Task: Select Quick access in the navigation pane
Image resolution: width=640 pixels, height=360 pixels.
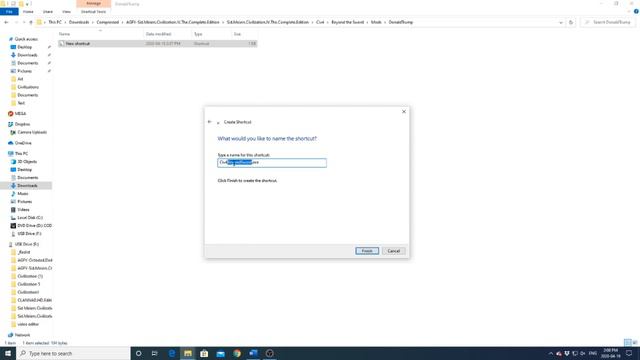Action: click(x=26, y=39)
